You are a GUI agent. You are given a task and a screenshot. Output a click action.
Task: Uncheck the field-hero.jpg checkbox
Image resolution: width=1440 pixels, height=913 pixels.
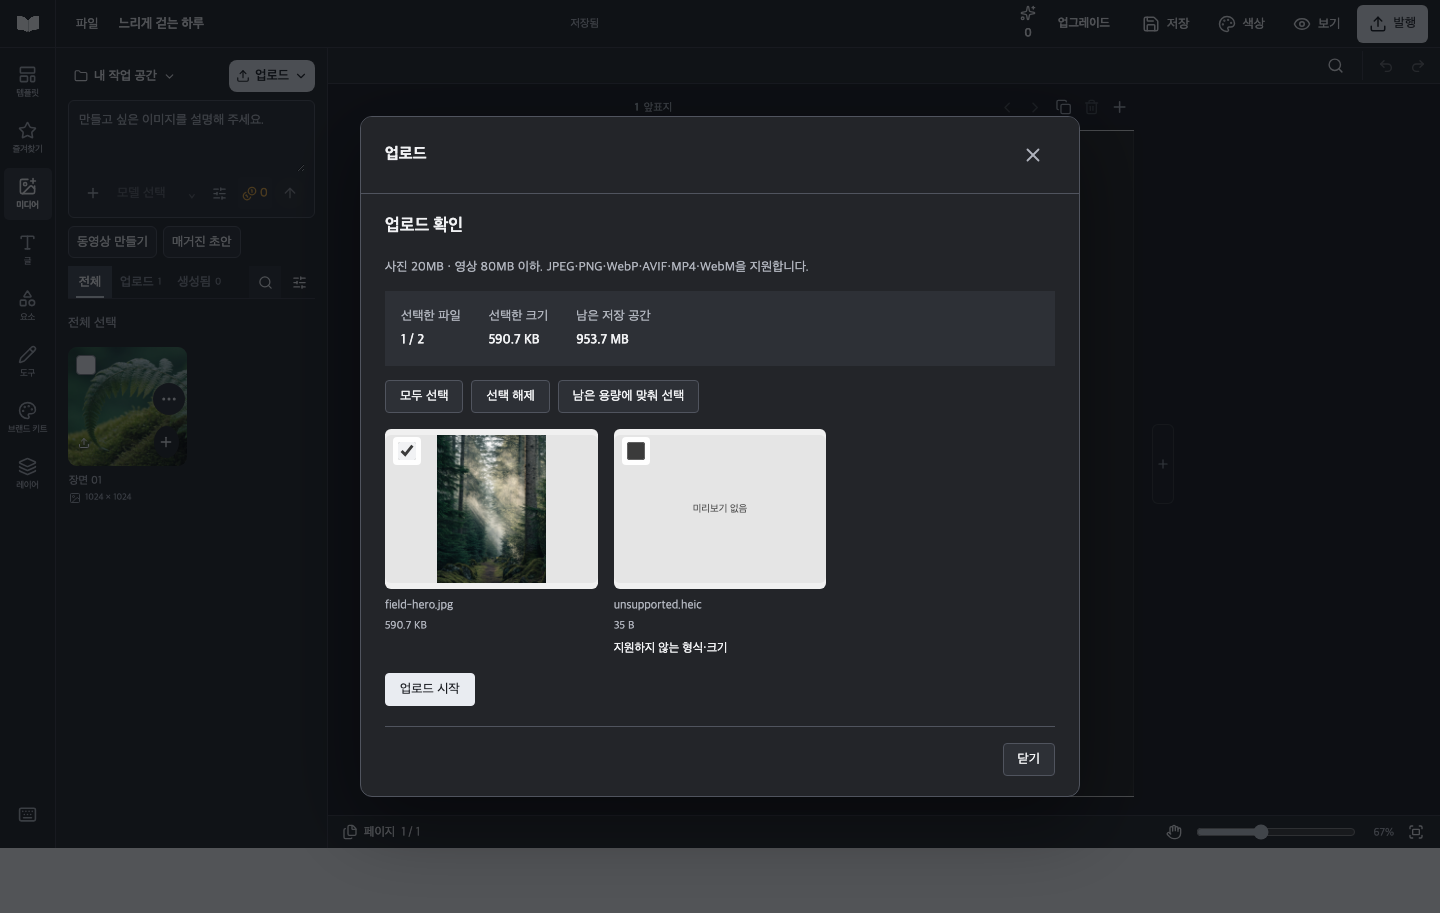pos(407,451)
